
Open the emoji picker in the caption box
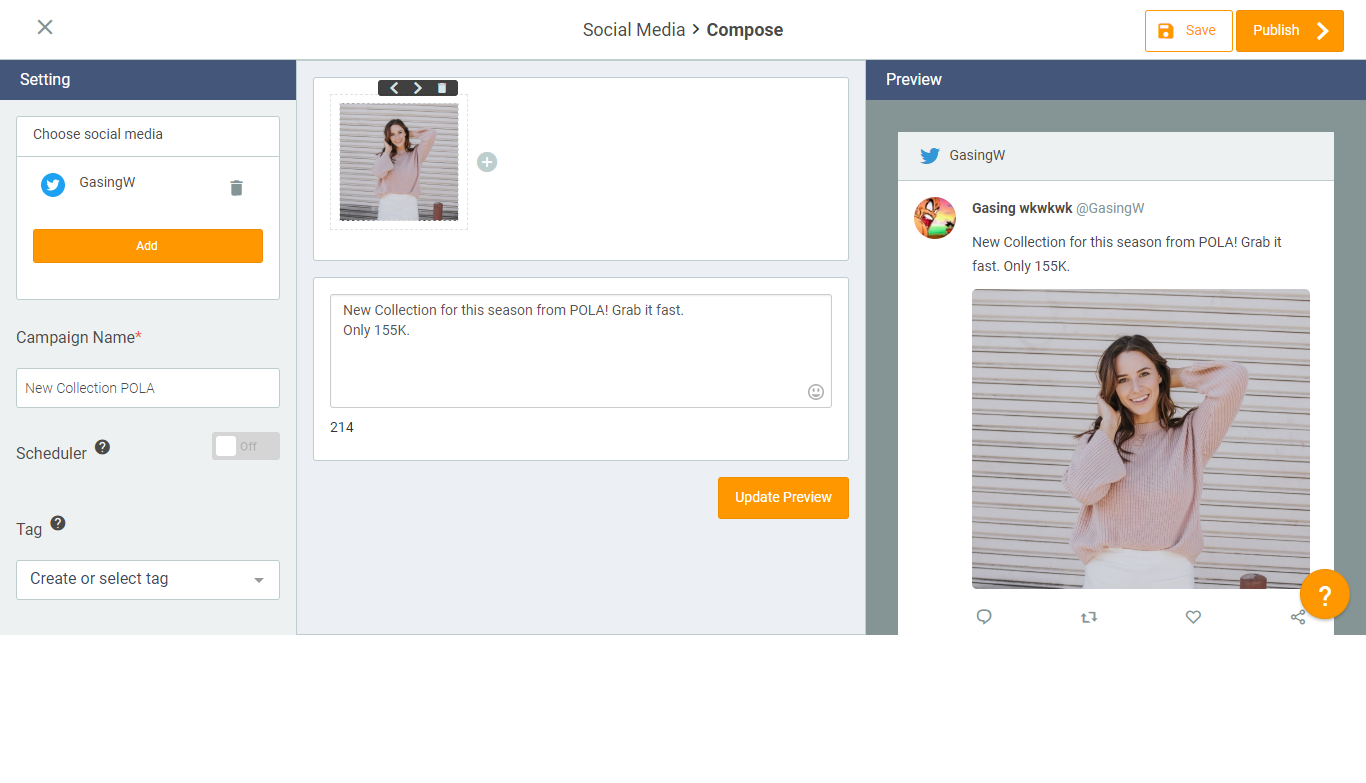point(815,392)
